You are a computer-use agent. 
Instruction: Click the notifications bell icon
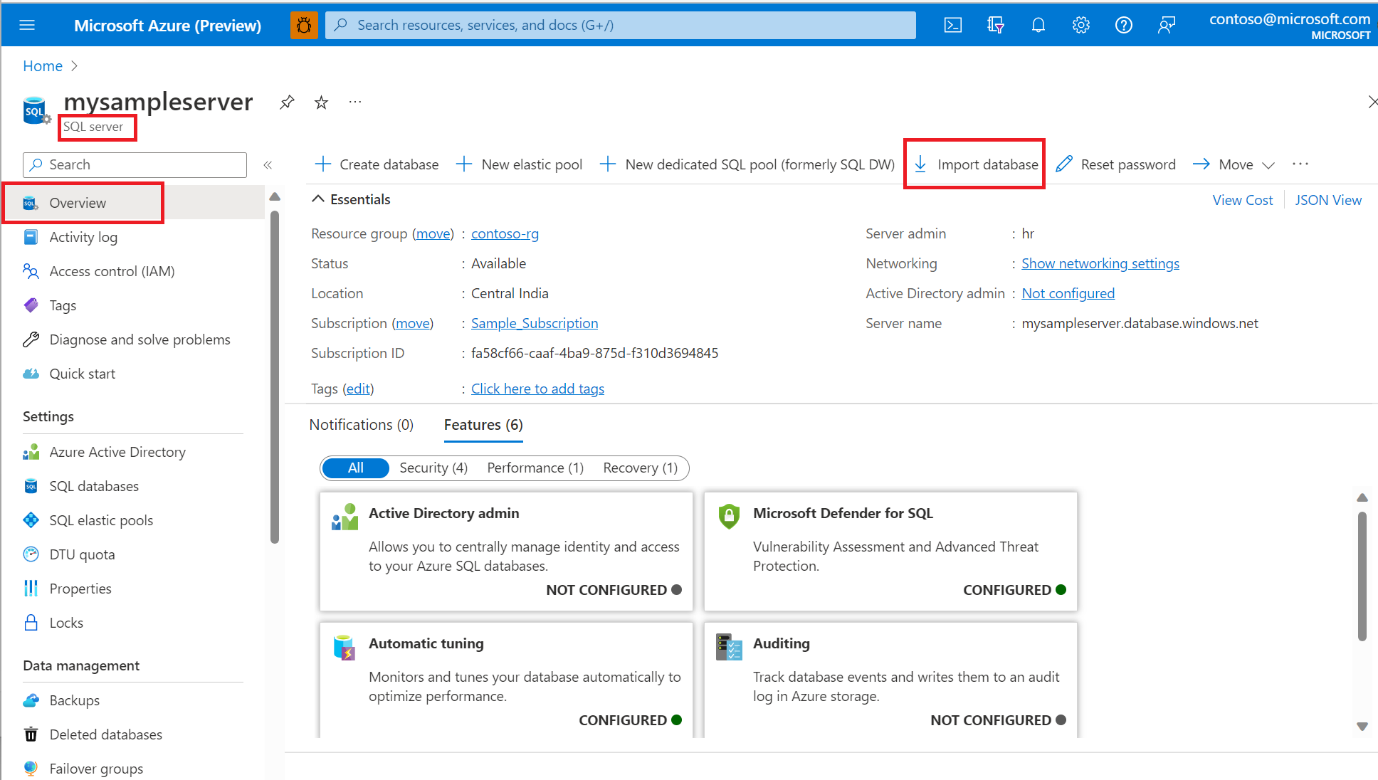(x=1038, y=25)
